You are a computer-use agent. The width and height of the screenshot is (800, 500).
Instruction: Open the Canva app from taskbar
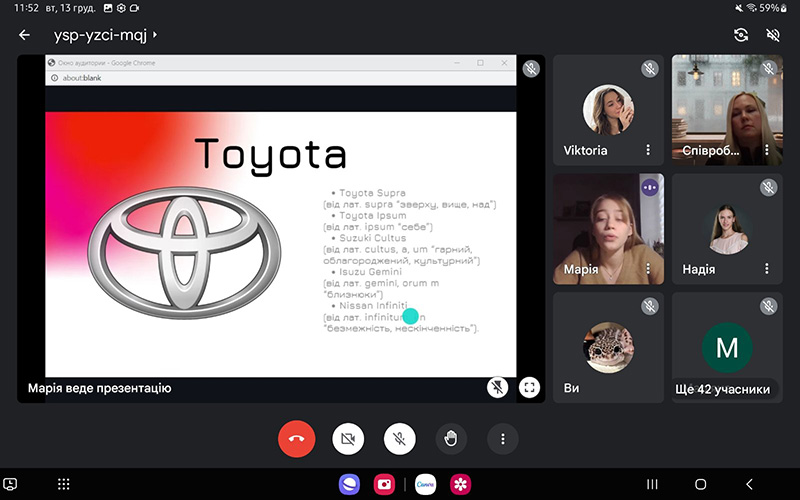tap(426, 484)
